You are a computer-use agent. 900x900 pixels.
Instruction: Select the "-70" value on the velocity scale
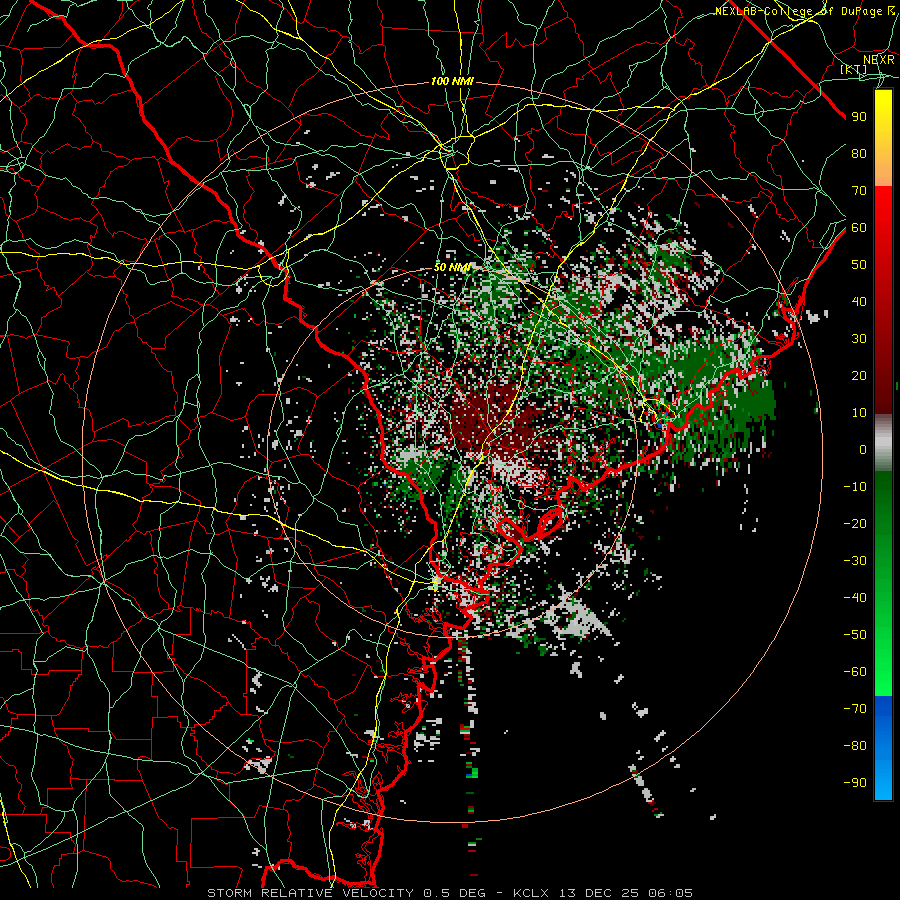tap(855, 709)
